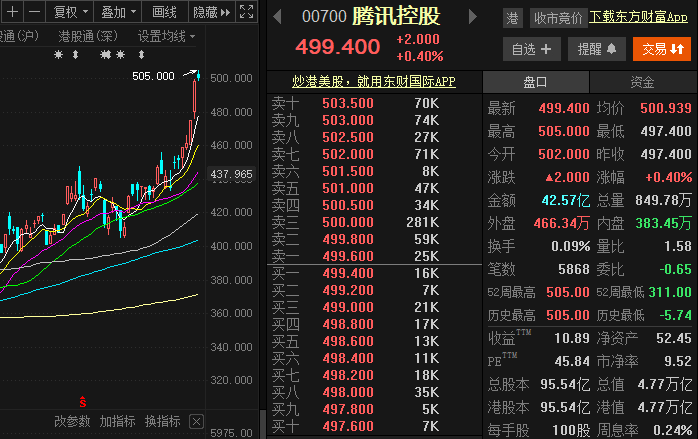This screenshot has width=698, height=439.
Task: Click the 隐藏 panel toggle
Action: pyautogui.click(x=211, y=12)
